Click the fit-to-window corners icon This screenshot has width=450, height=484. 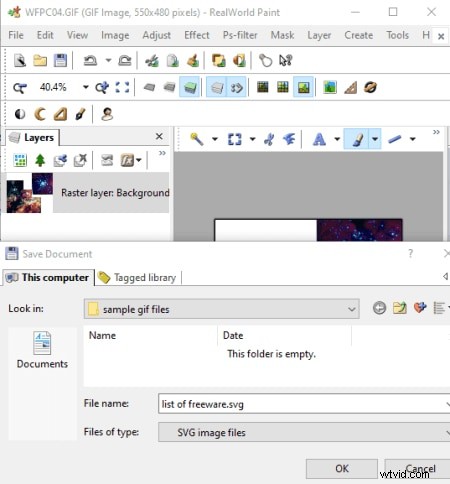coord(122,88)
